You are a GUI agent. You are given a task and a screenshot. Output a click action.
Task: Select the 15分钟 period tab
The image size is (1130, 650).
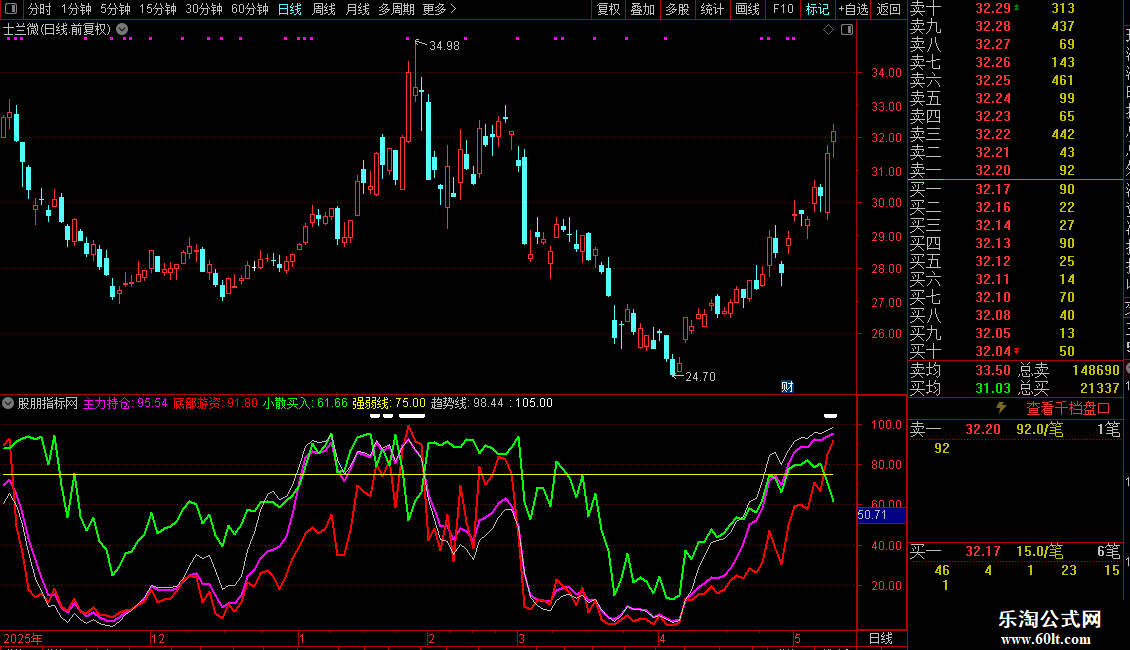click(x=157, y=9)
